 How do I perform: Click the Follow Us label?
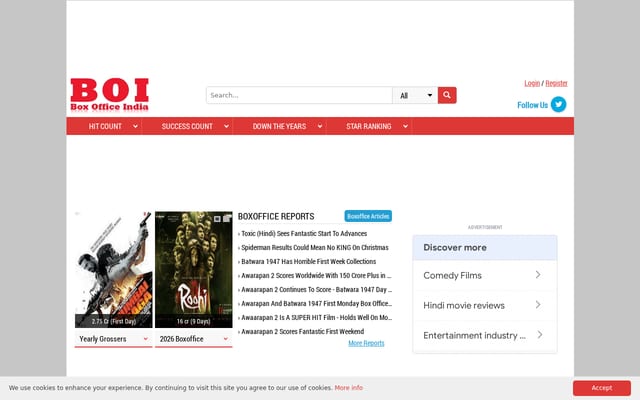[x=532, y=105]
